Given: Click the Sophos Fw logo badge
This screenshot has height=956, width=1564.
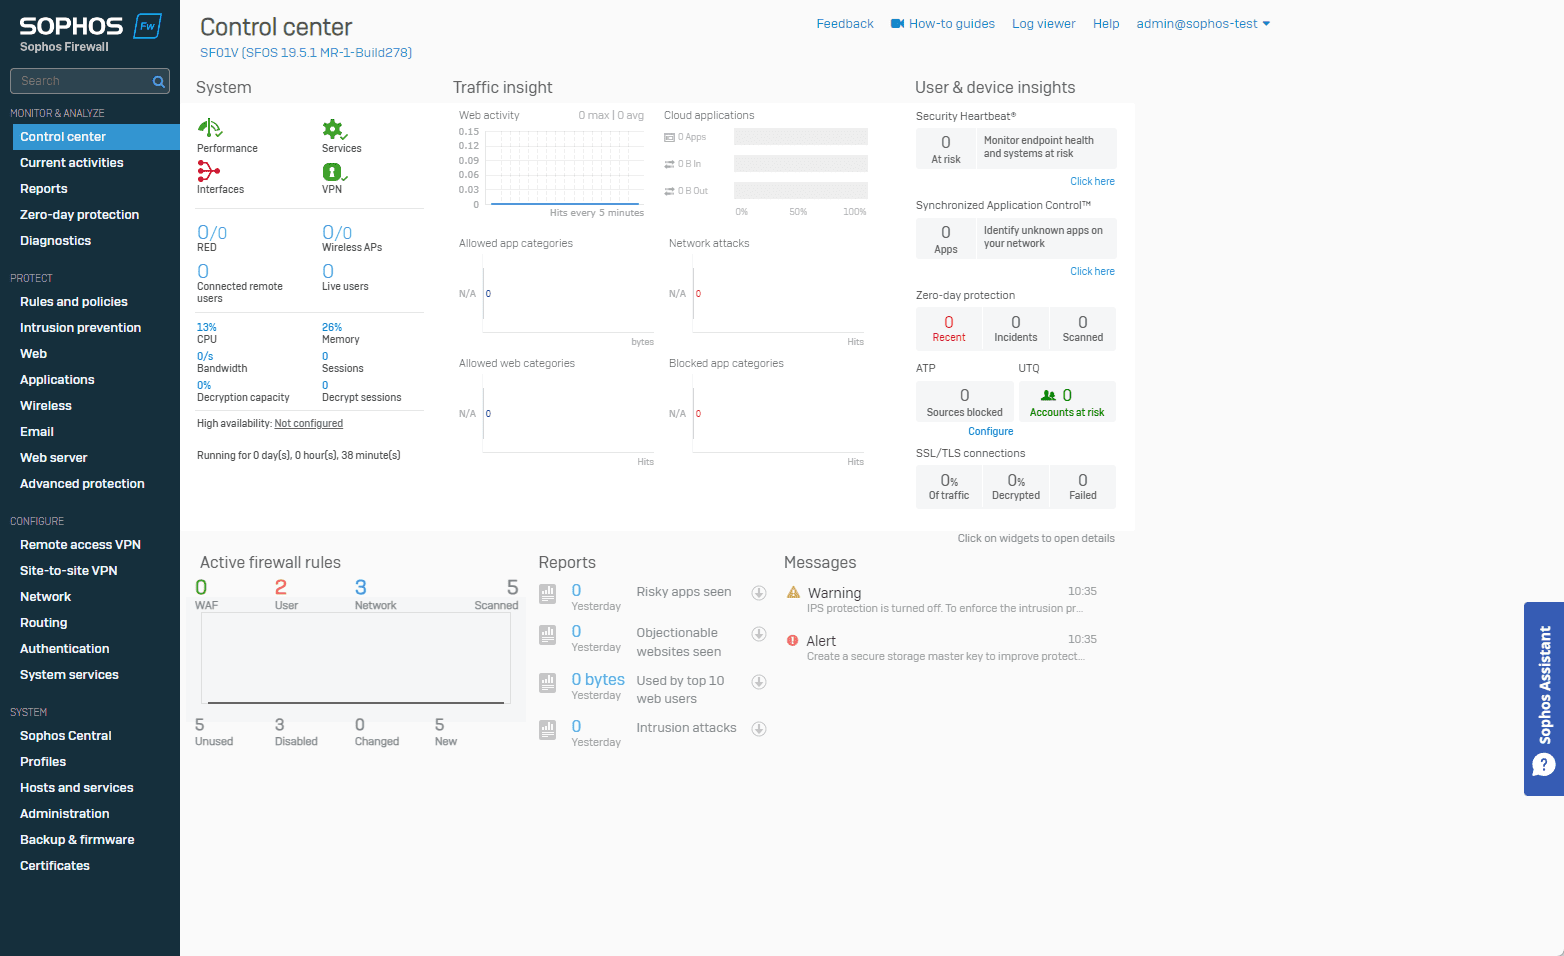Looking at the screenshot, I should click(x=148, y=26).
